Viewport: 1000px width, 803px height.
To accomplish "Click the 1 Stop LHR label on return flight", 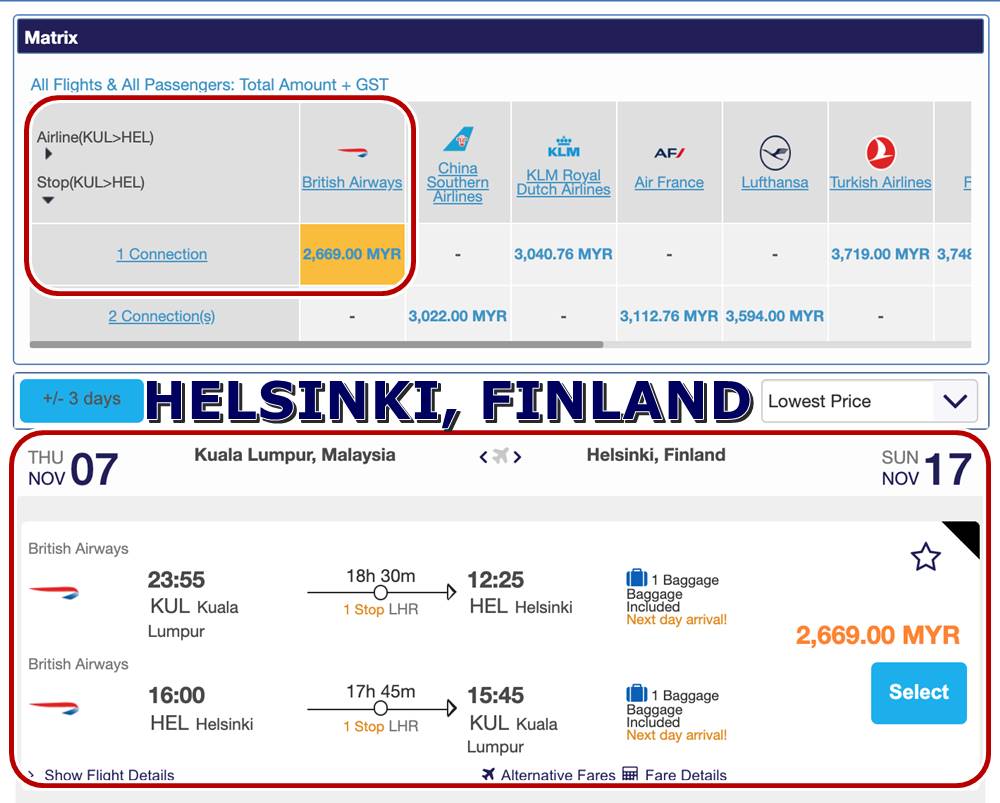I will tap(381, 726).
